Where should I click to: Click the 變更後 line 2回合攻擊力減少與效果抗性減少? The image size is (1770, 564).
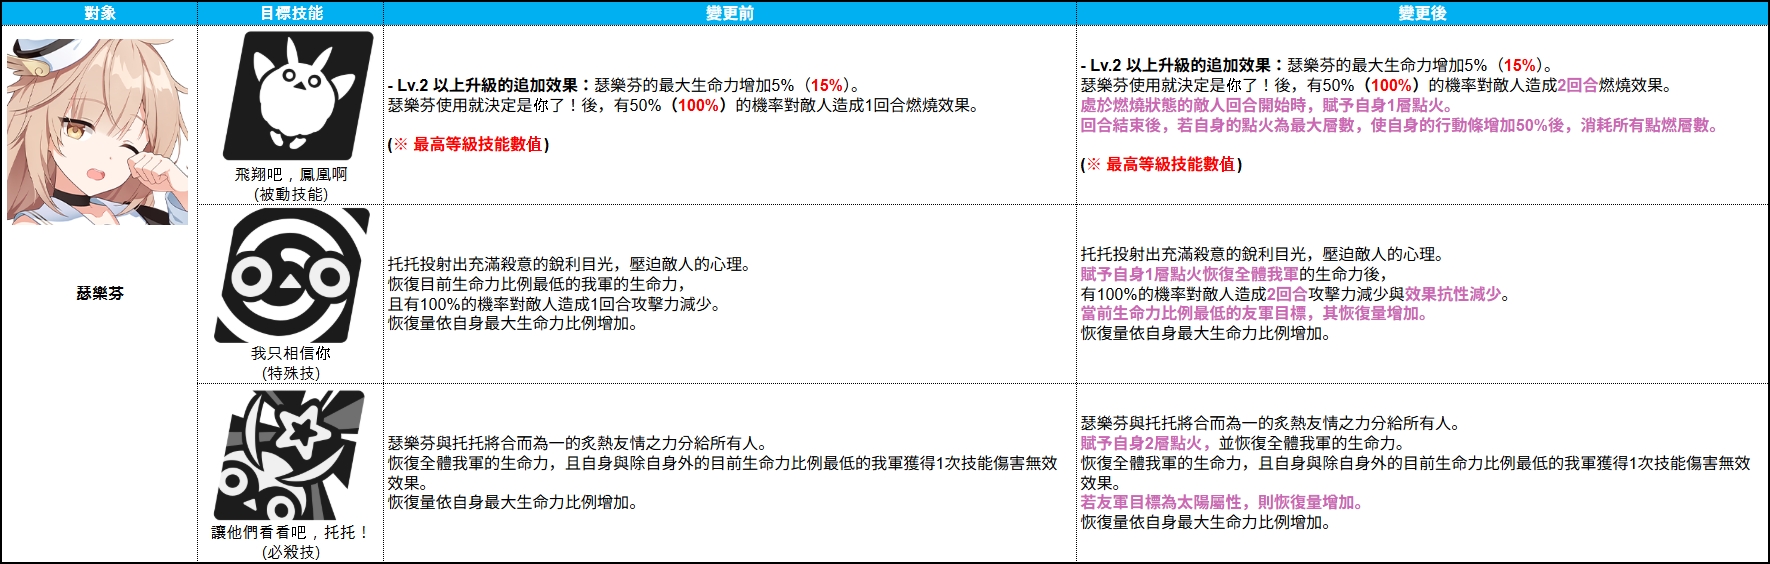coord(1295,294)
